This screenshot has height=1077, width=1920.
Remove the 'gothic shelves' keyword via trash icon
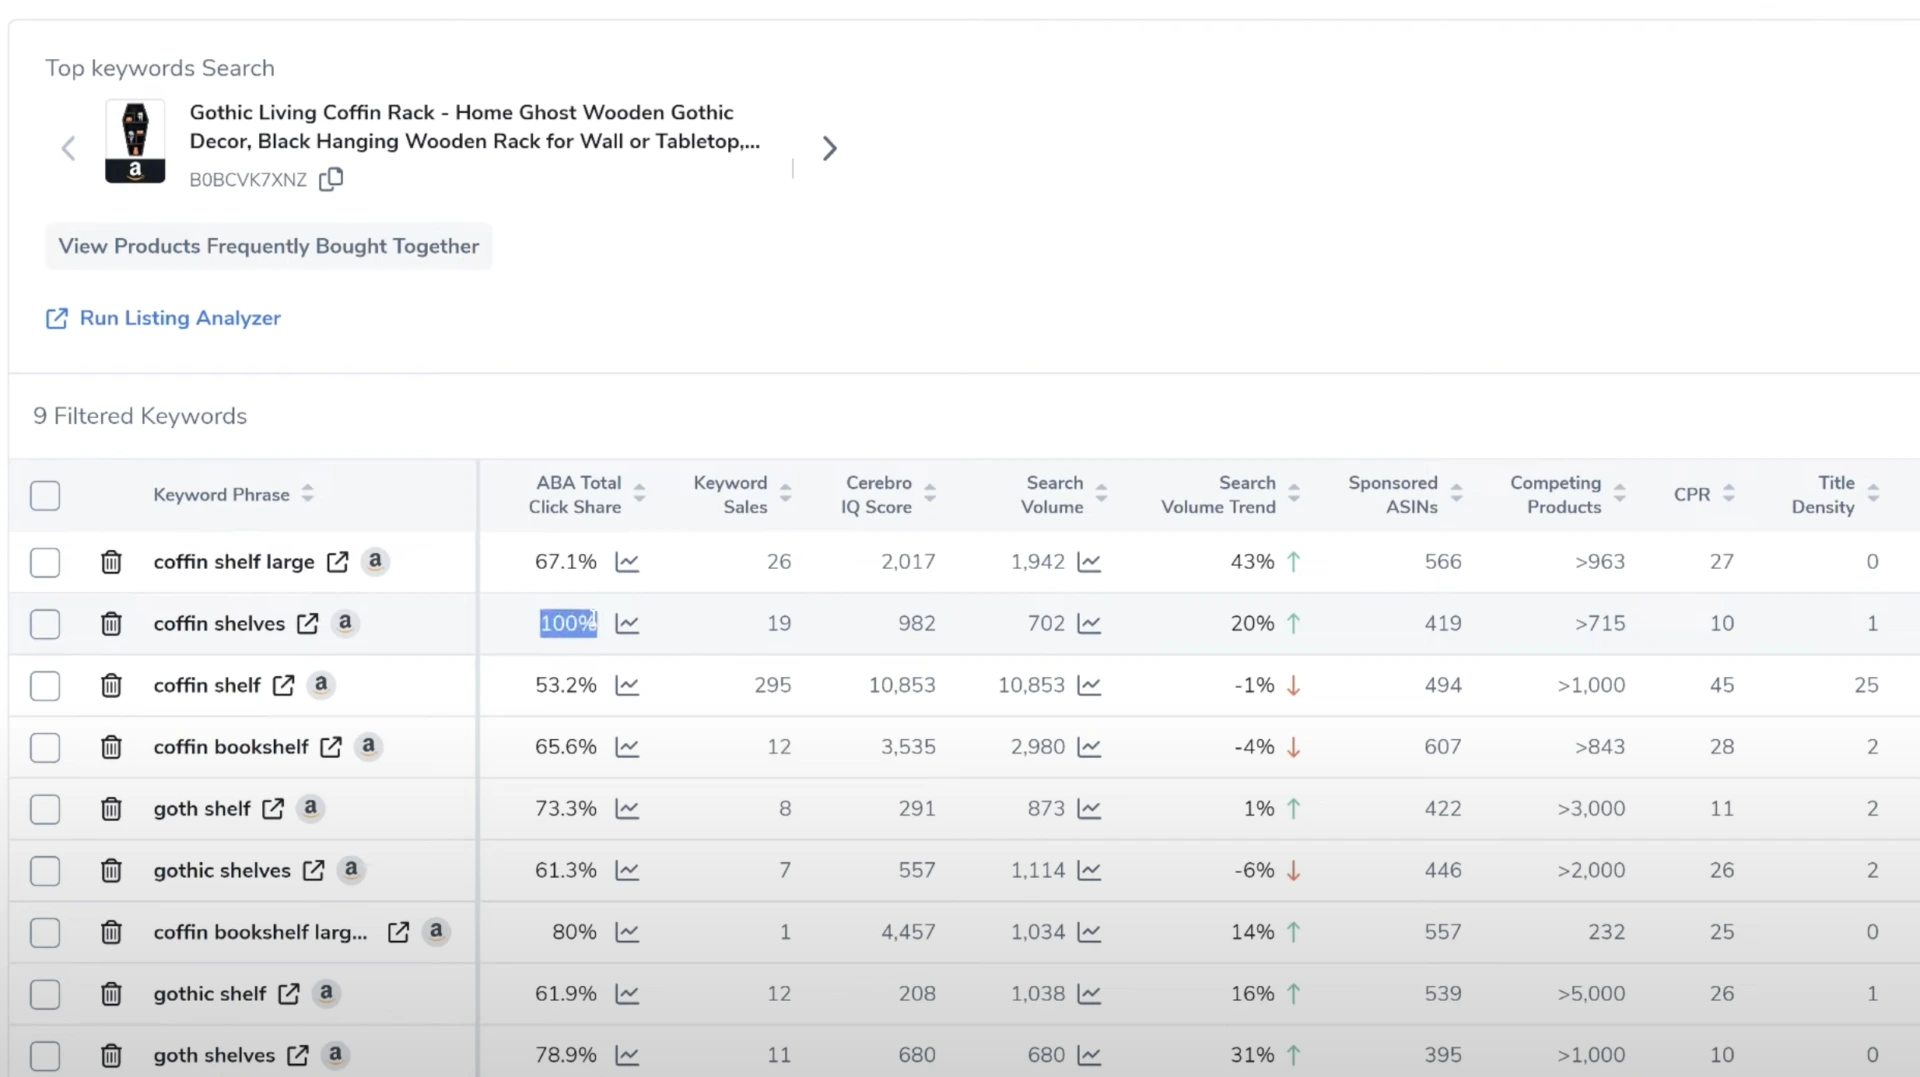[x=111, y=871]
